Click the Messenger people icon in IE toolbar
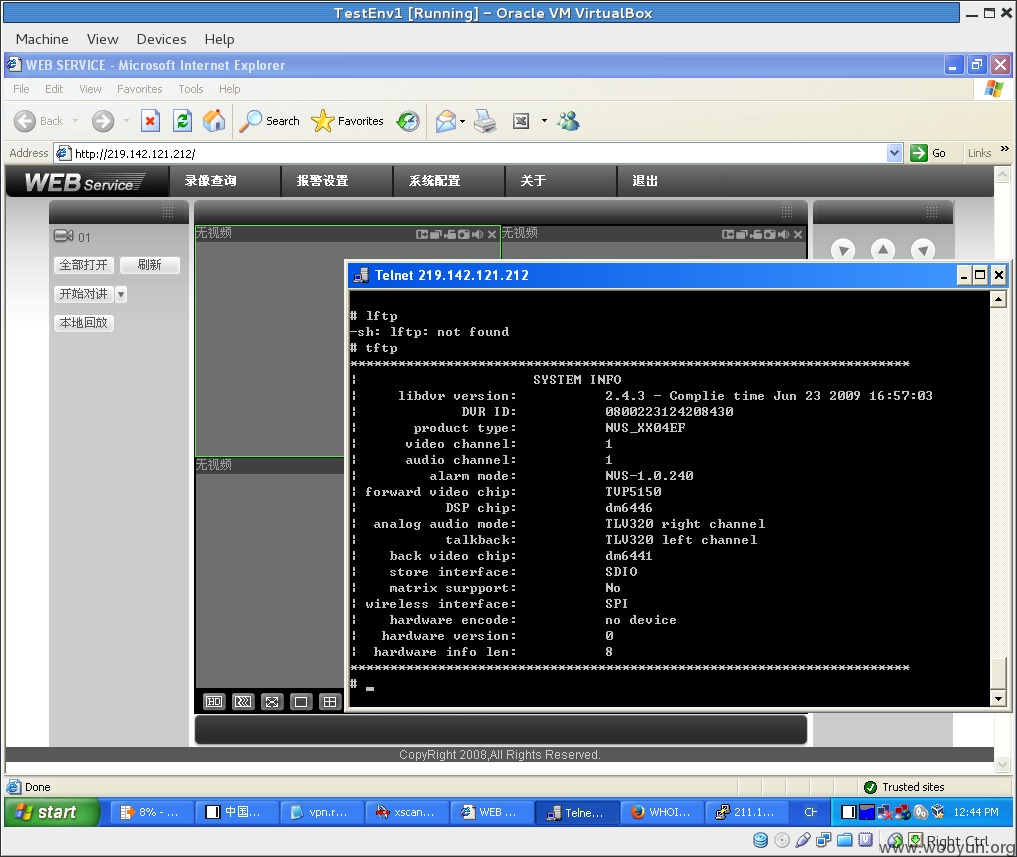1017x857 pixels. pos(568,121)
